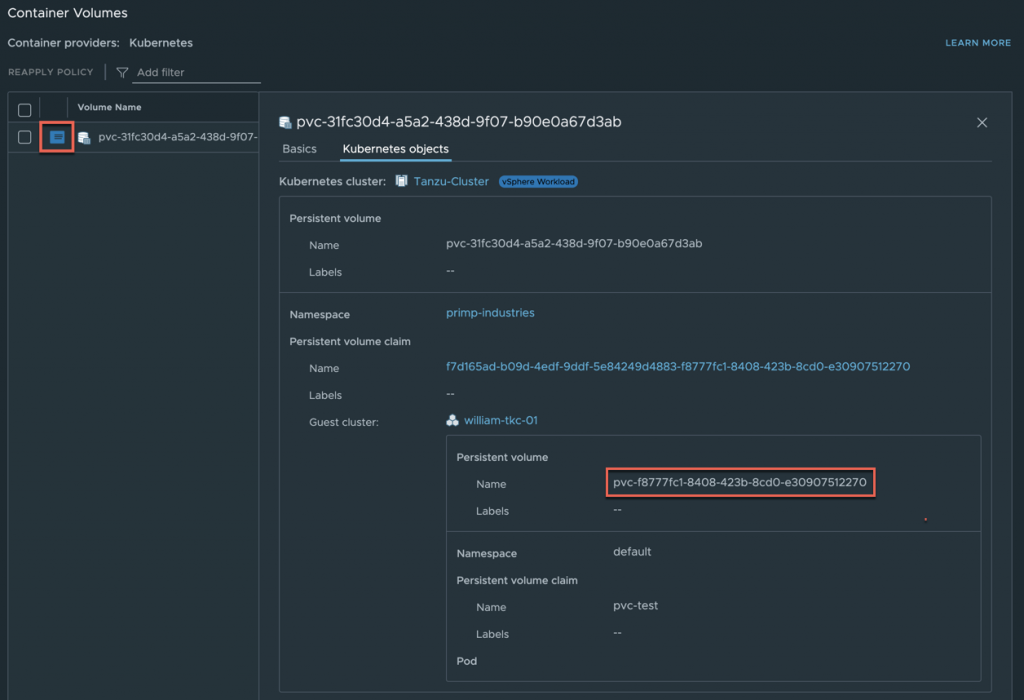This screenshot has height=700, width=1024.
Task: Switch to the Basics tab
Action: (x=300, y=148)
